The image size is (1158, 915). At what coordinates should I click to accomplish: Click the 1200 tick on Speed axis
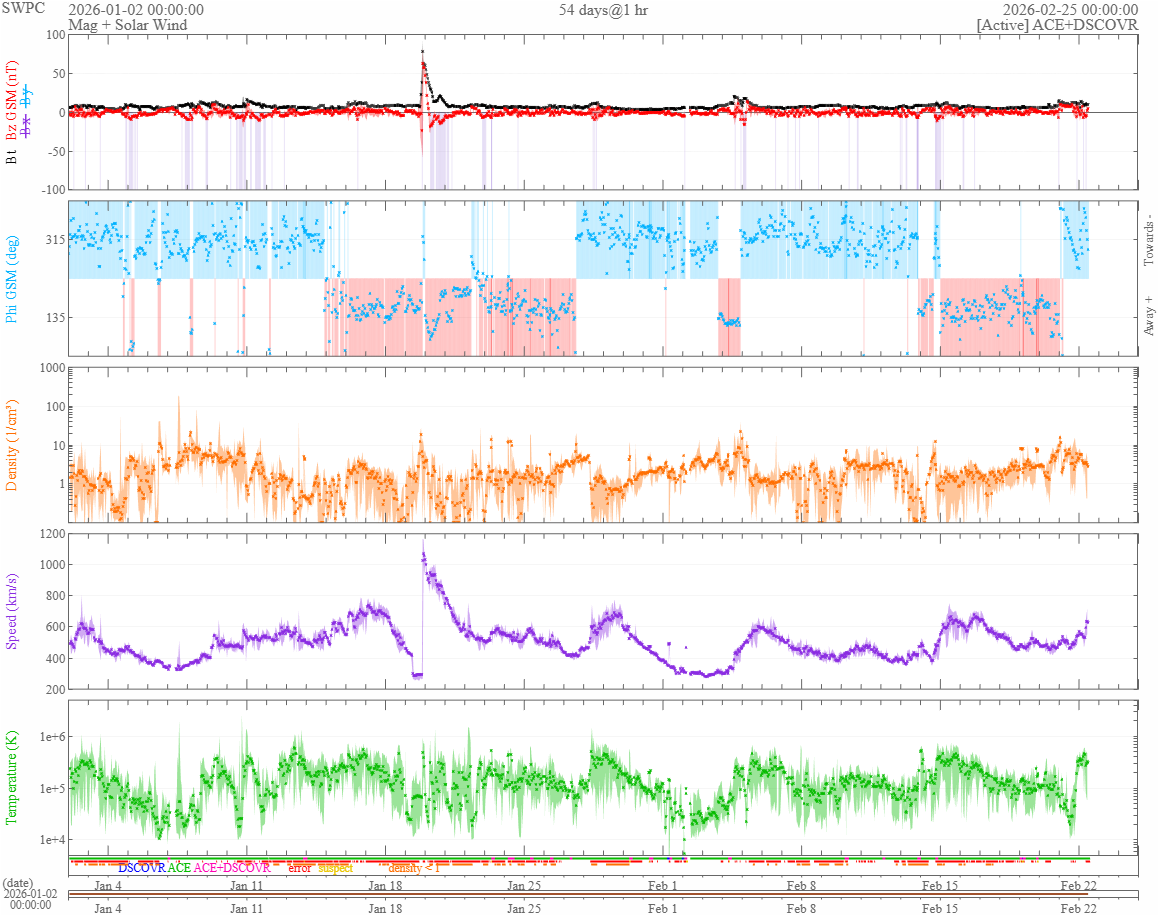click(52, 533)
